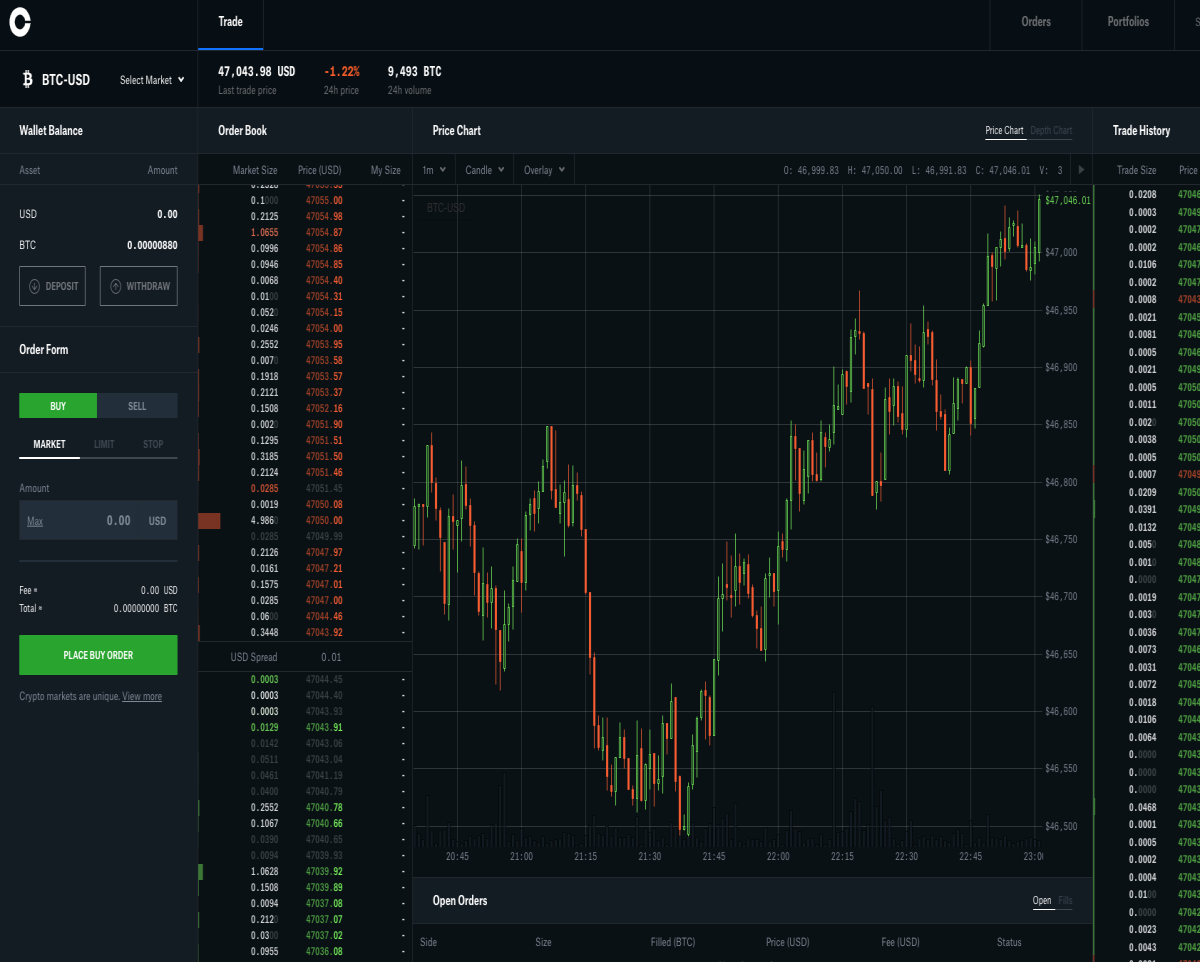Viewport: 1200px width, 962px height.
Task: Open the Portfolios page
Action: pos(1128,22)
